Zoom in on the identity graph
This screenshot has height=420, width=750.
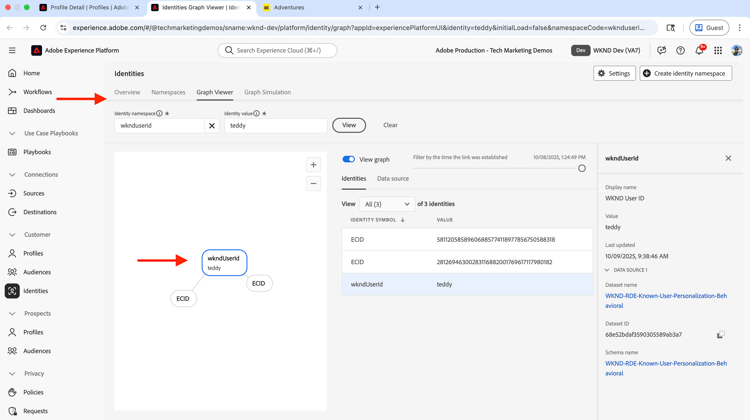pyautogui.click(x=313, y=165)
